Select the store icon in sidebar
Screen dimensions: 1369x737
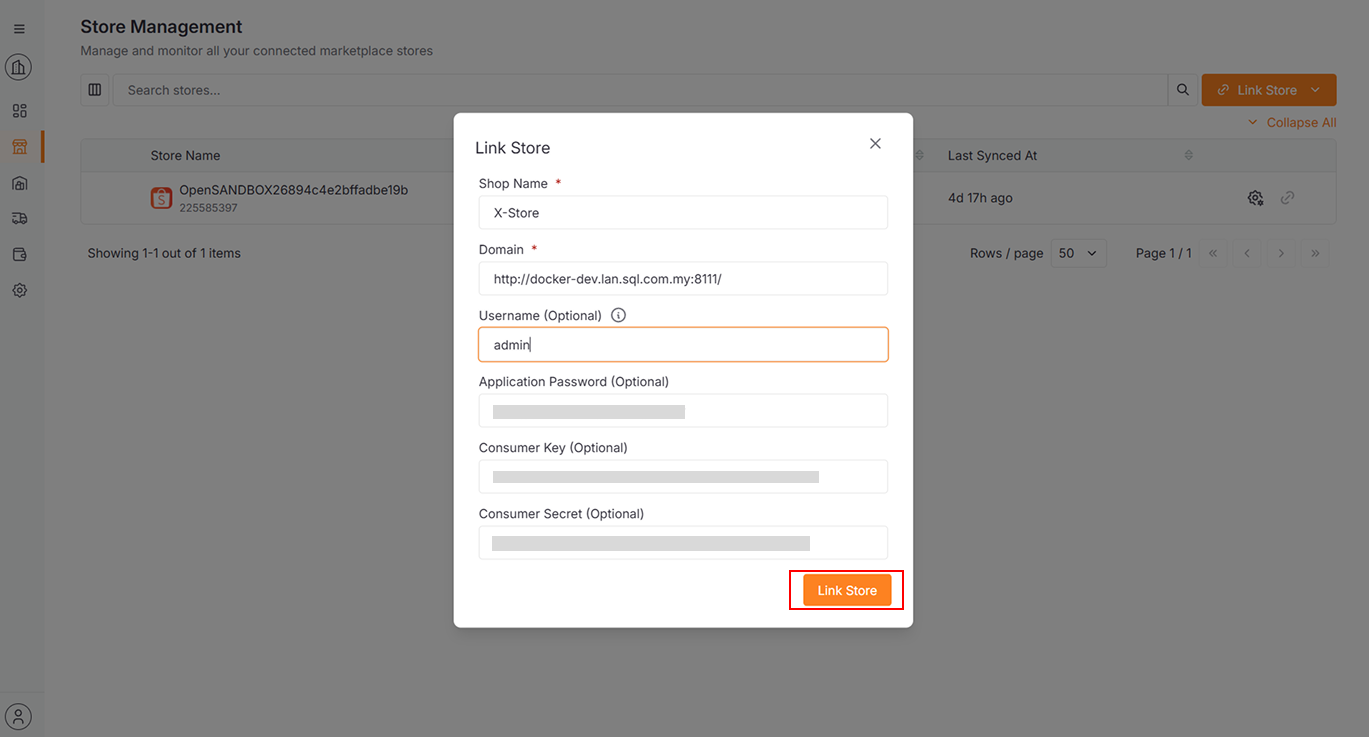(19, 147)
